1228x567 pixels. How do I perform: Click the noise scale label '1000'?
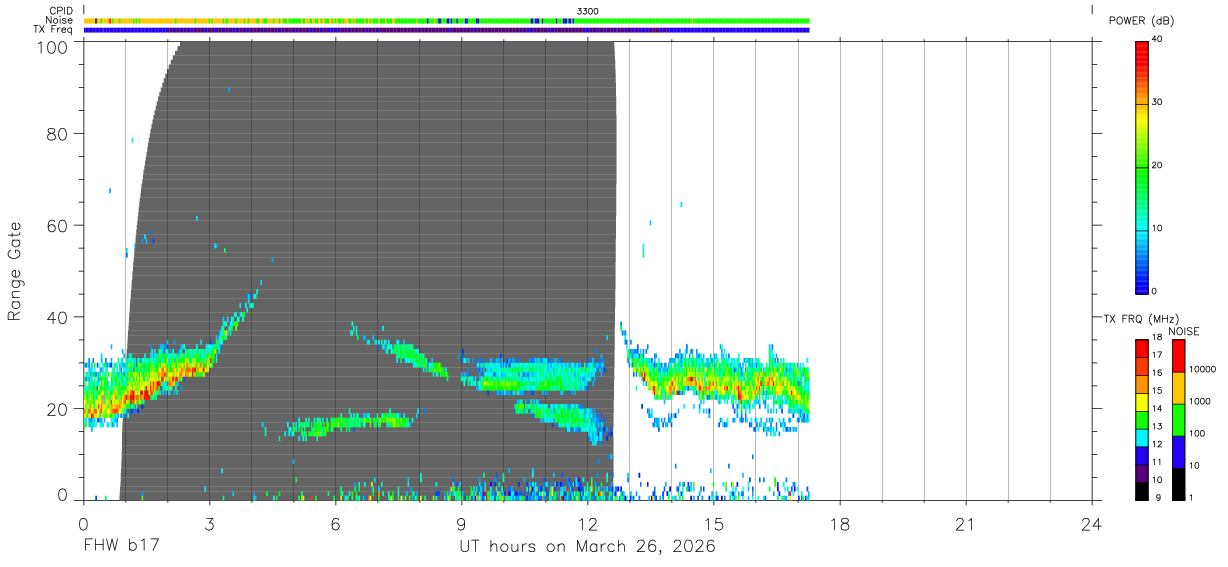[x=1199, y=401]
